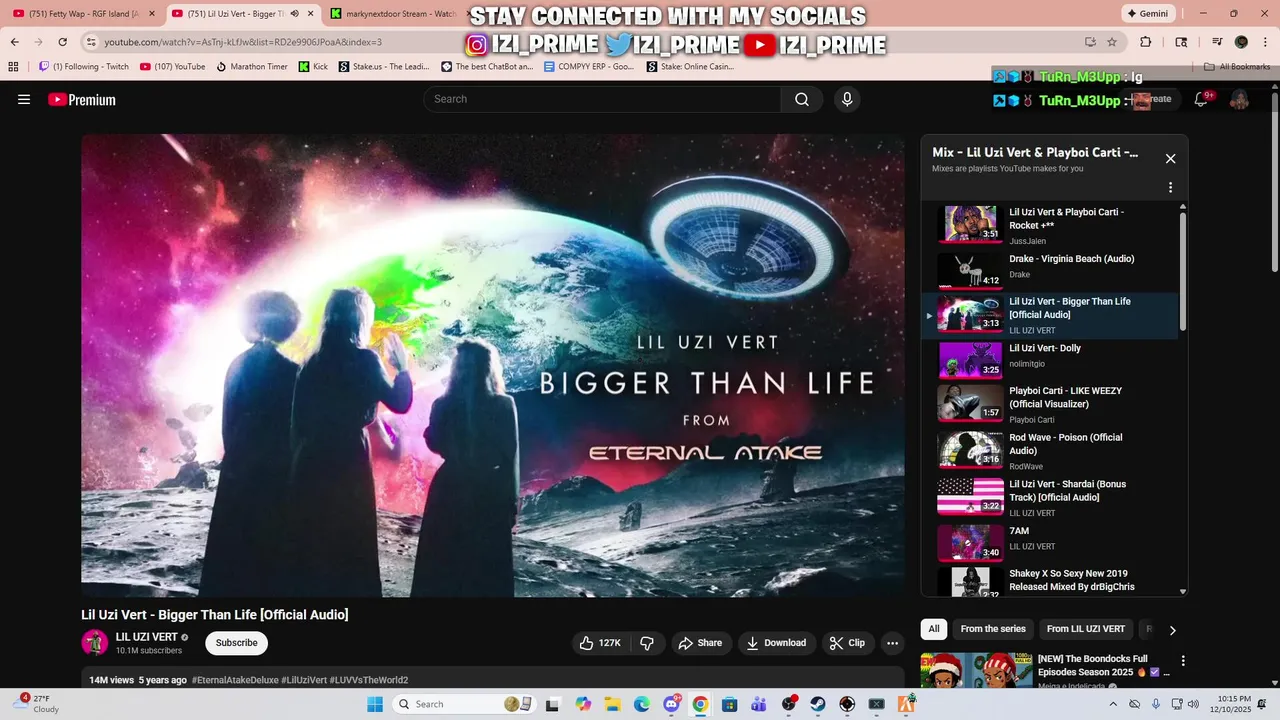
Task: Open the Chrome profile avatar
Action: (1241, 42)
